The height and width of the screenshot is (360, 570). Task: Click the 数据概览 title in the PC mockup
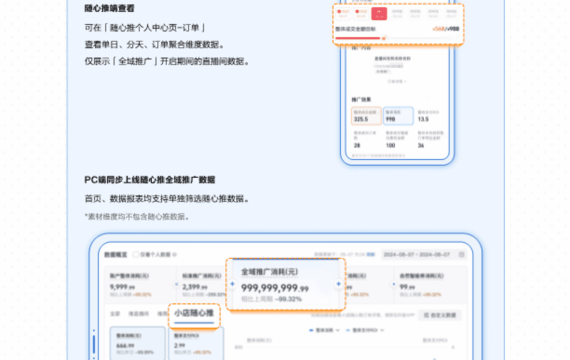pos(116,255)
